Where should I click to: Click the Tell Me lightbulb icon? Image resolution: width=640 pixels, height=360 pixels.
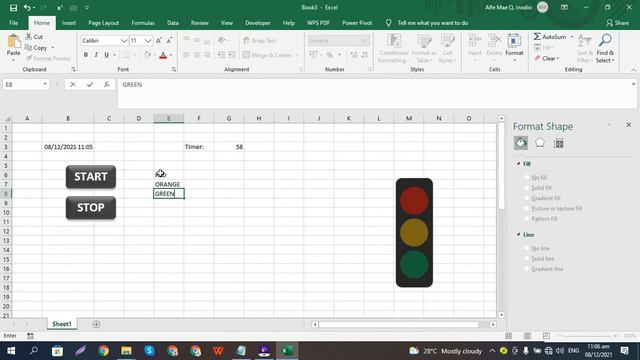click(x=389, y=23)
